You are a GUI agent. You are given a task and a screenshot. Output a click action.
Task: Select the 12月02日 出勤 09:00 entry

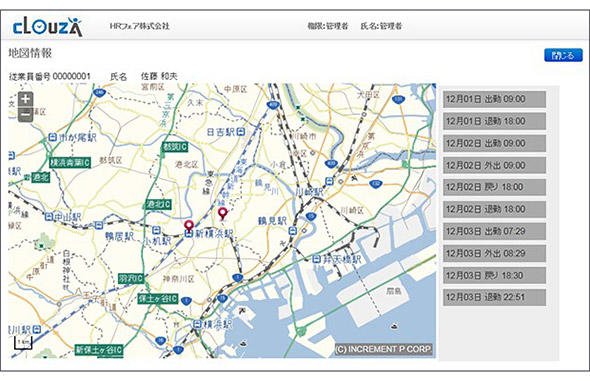[x=494, y=143]
